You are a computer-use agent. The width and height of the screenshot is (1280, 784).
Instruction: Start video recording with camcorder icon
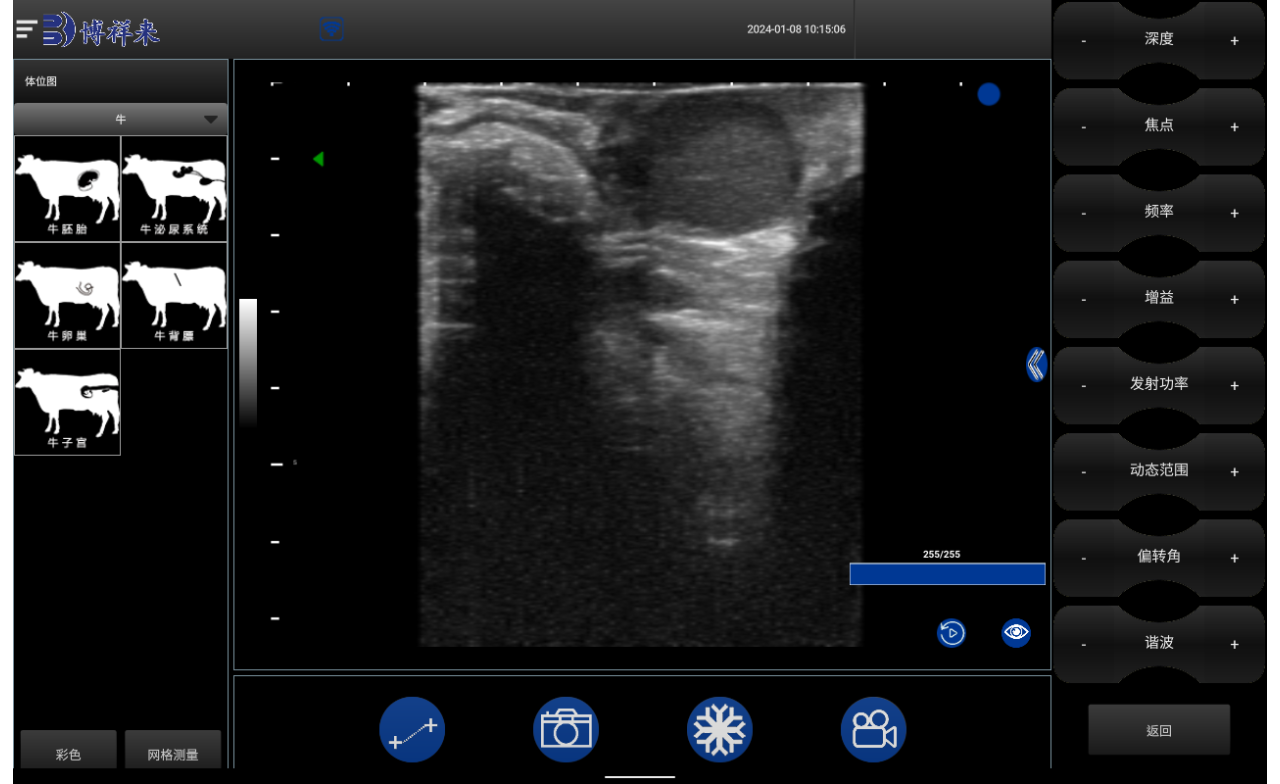click(873, 730)
